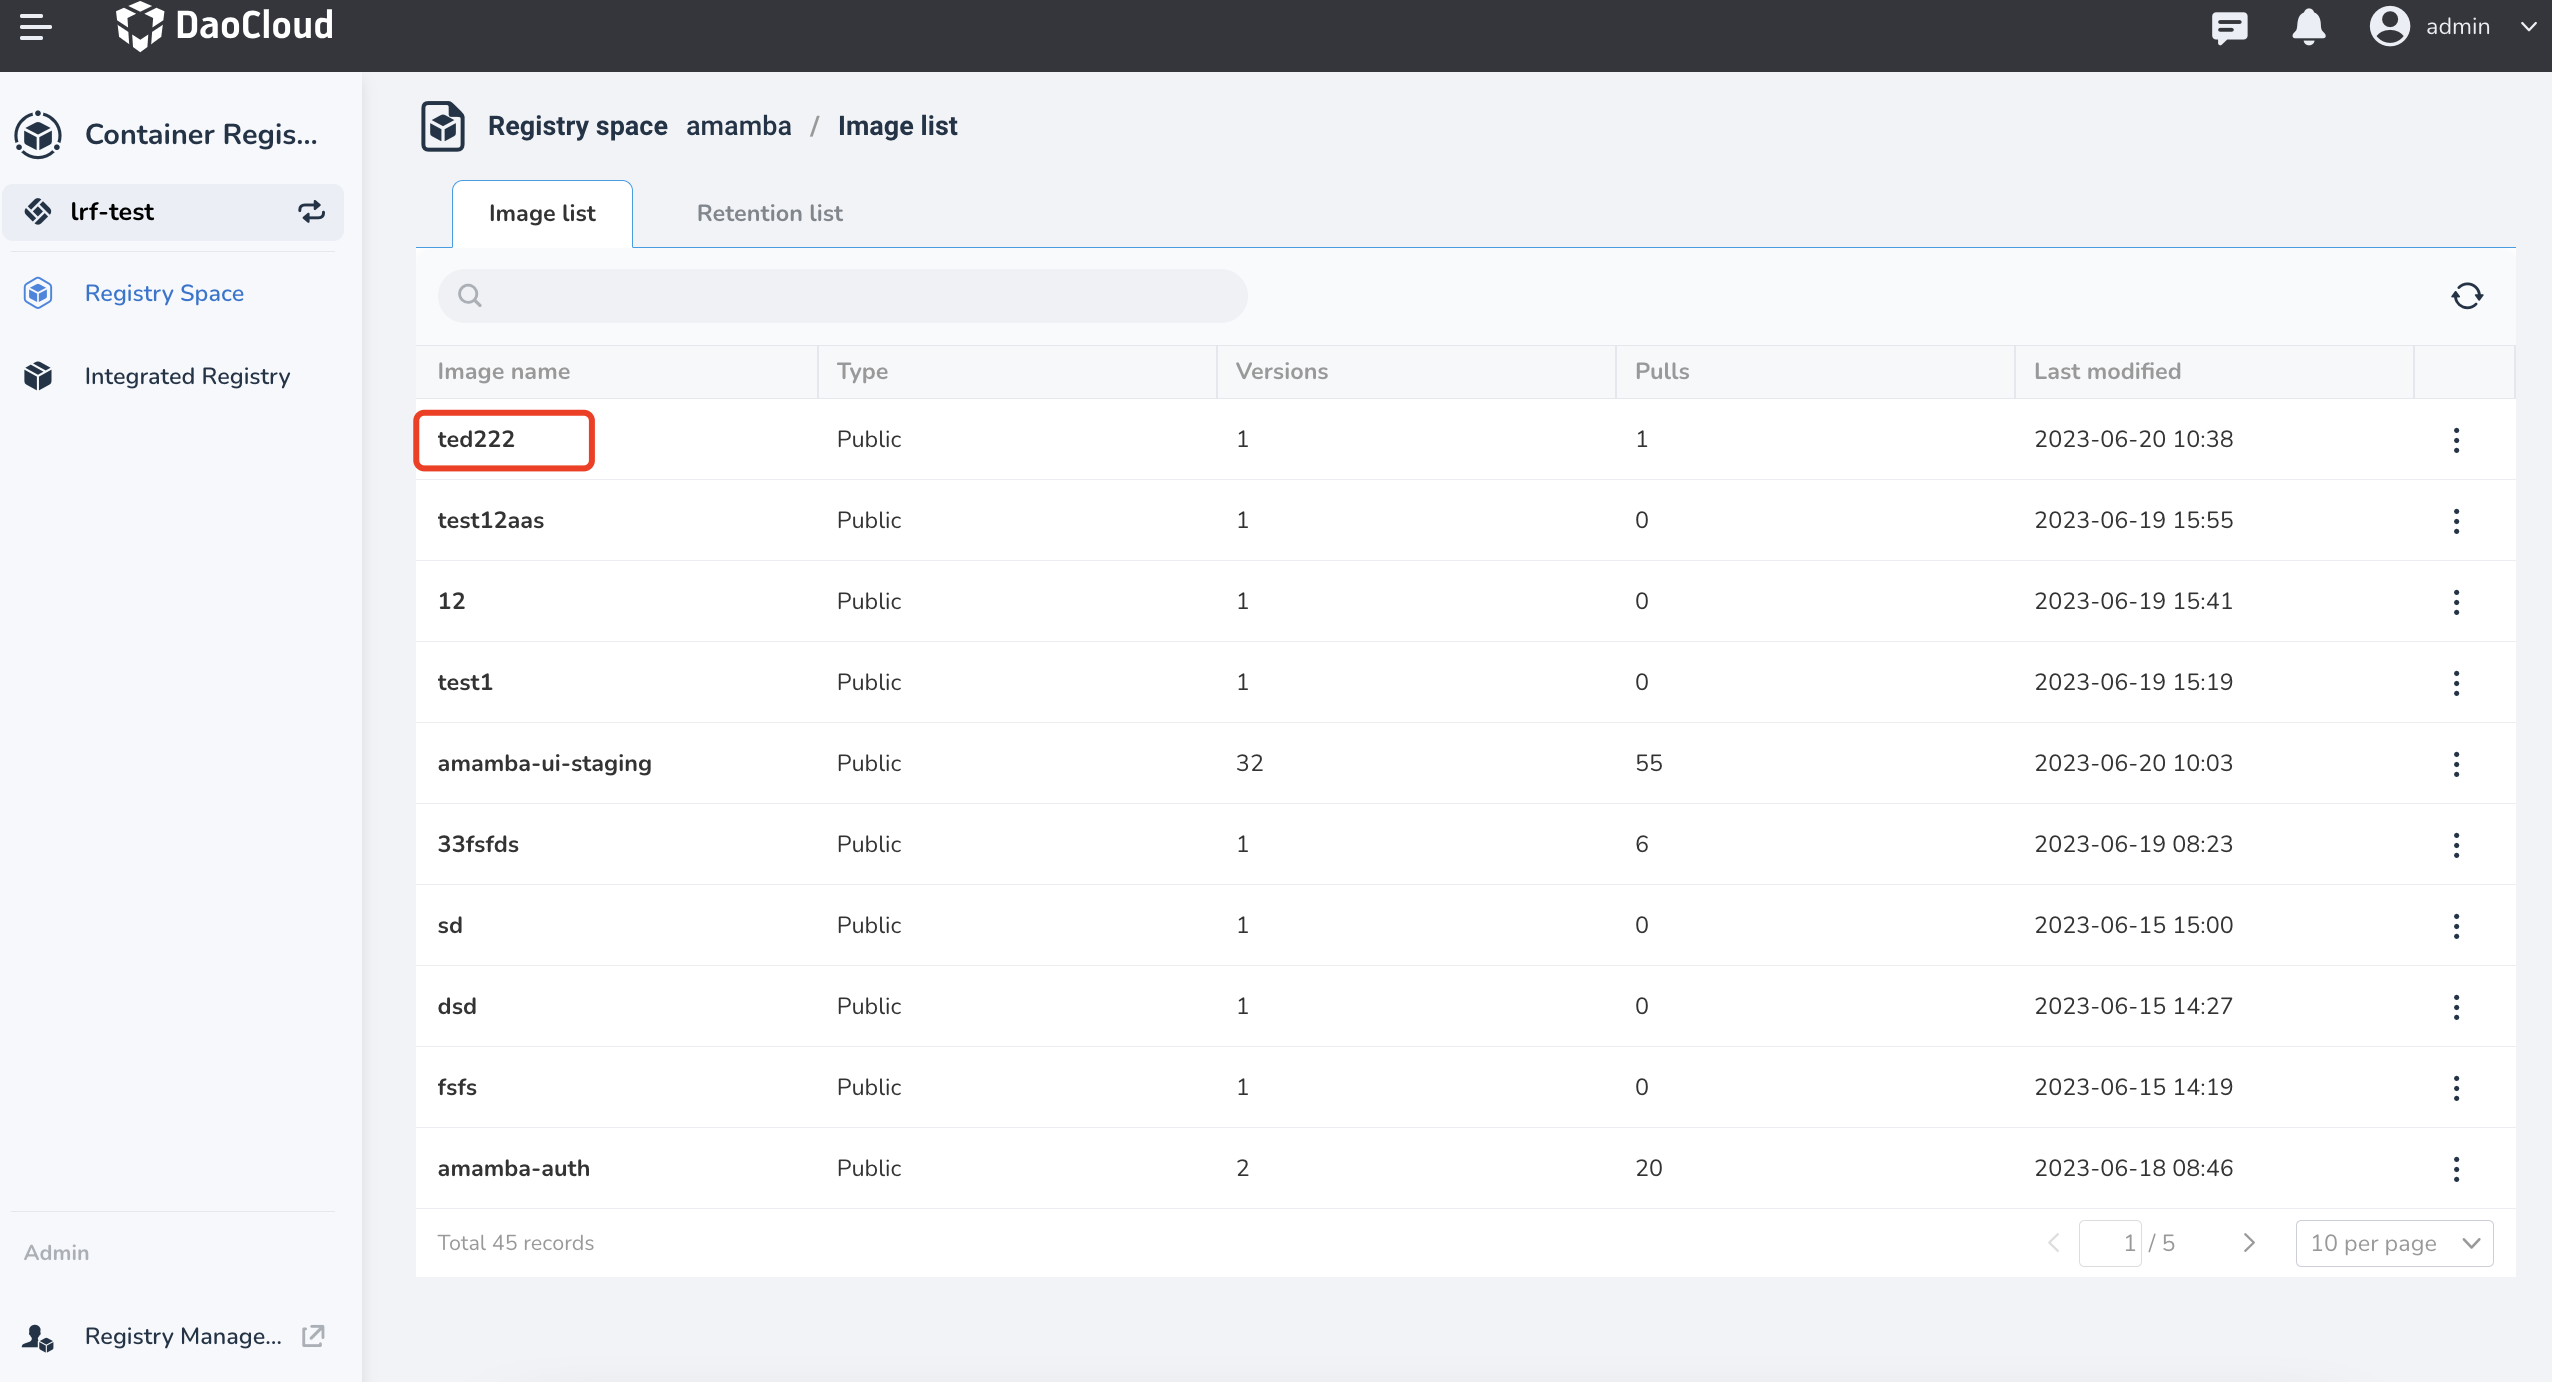
Task: Open the messages chat icon
Action: (x=2229, y=27)
